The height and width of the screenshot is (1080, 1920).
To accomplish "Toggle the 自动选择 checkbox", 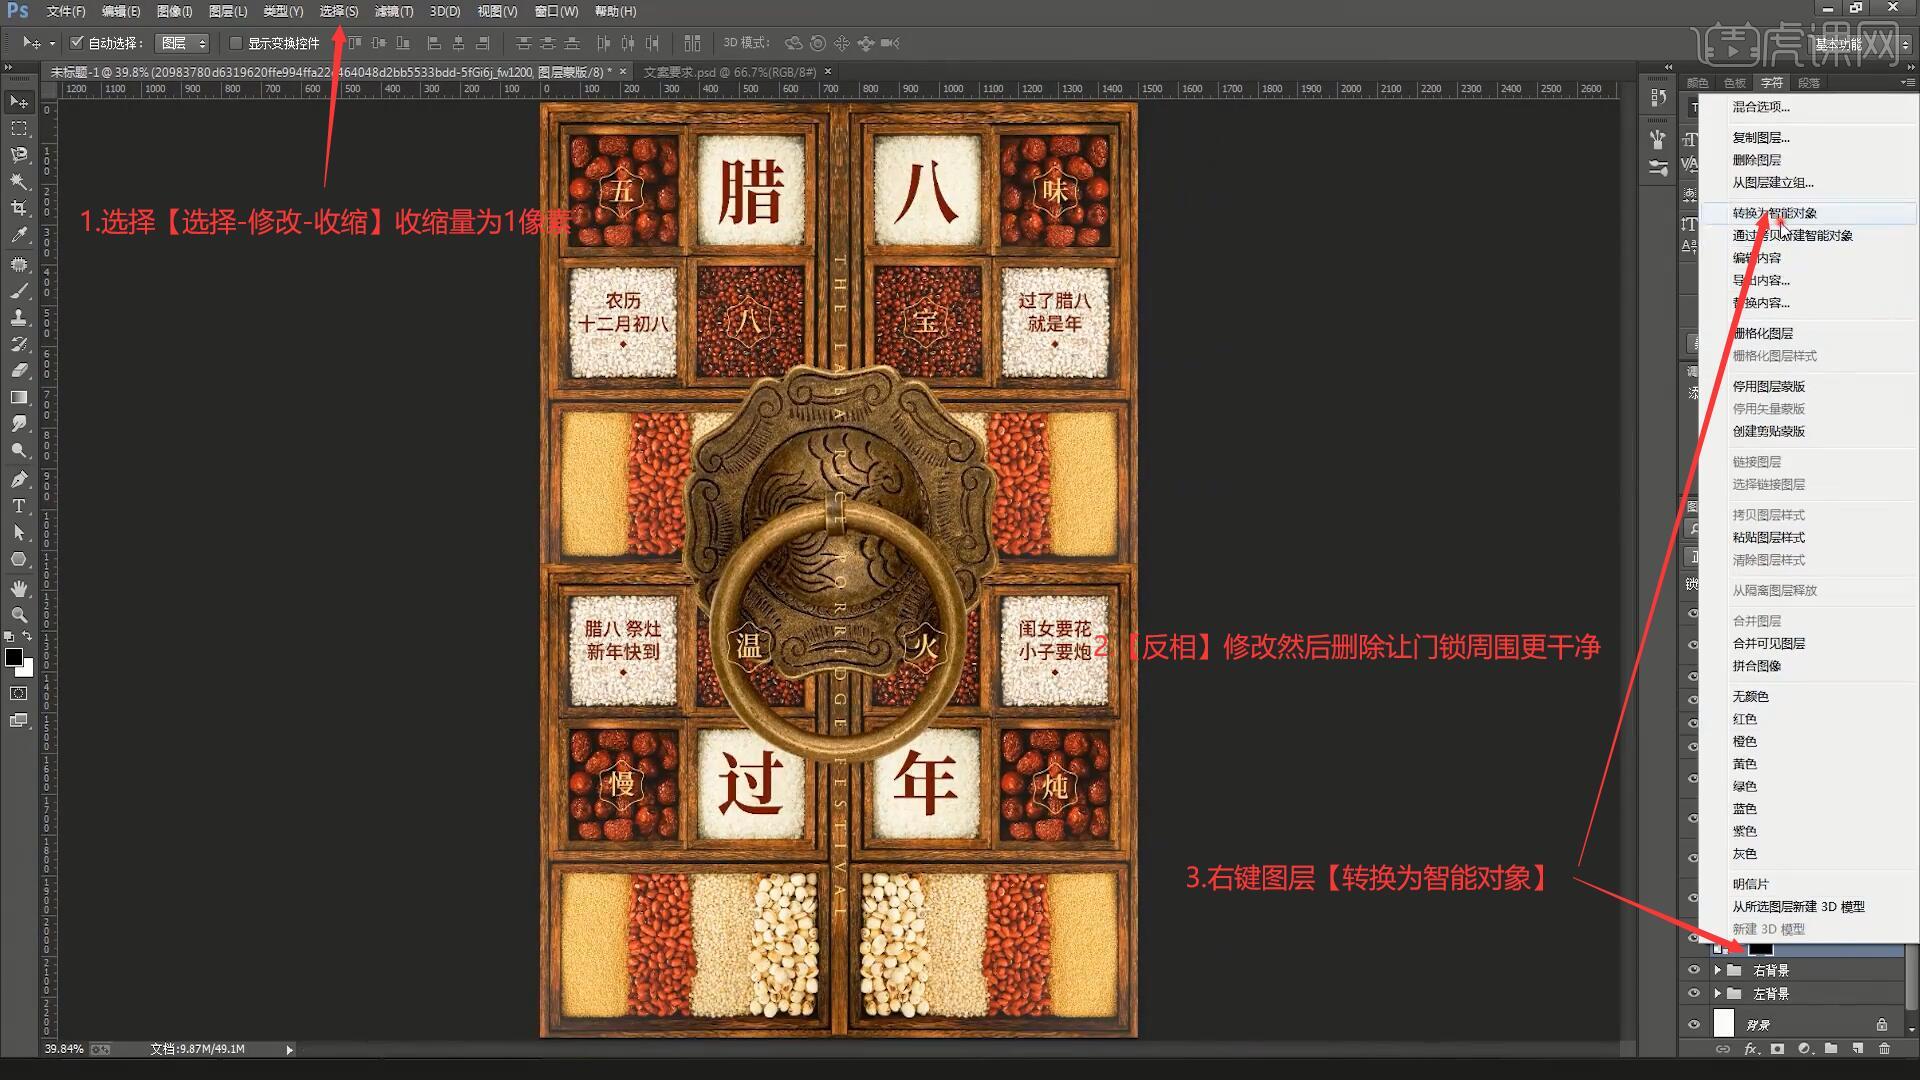I will pyautogui.click(x=77, y=43).
